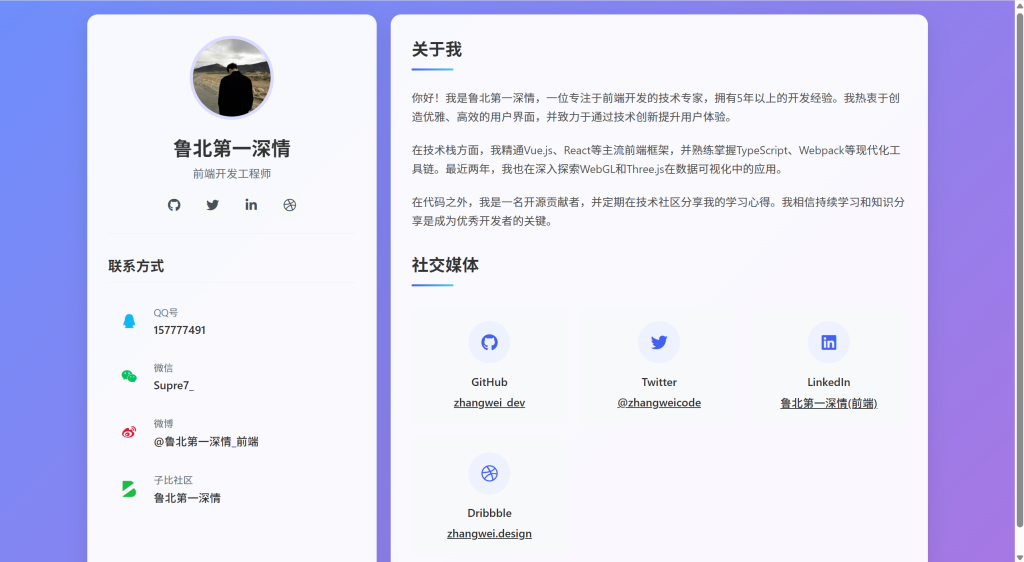Click the GitHub circle icon in social media card
This screenshot has height=562, width=1024.
coord(489,342)
